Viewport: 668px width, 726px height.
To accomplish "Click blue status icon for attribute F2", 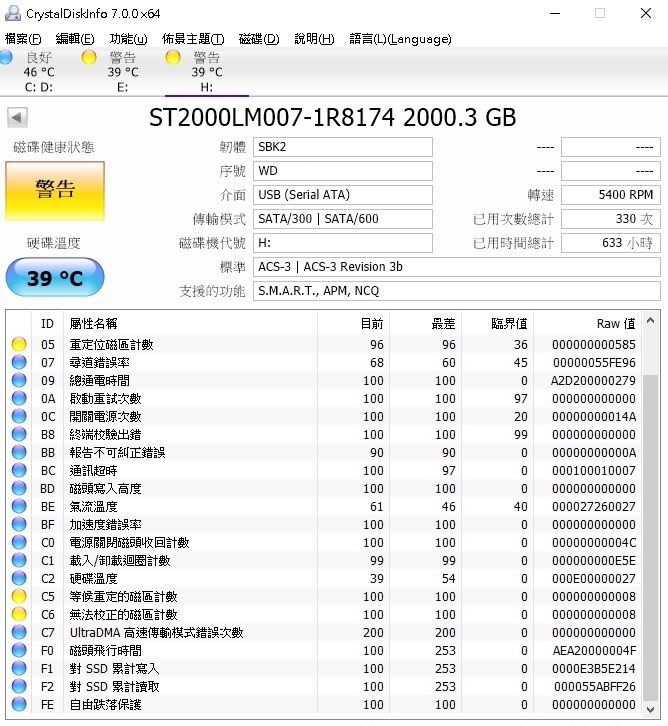I will [19, 687].
